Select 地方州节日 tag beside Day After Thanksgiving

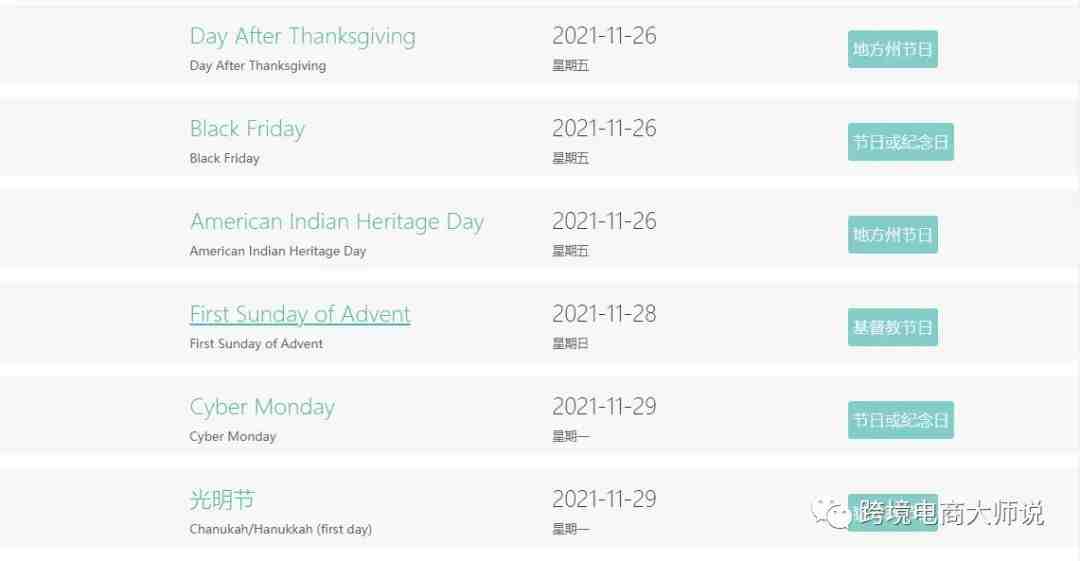tap(893, 49)
